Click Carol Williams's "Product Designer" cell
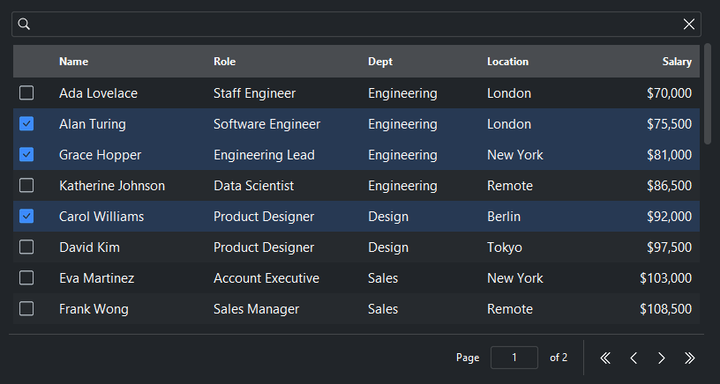The height and width of the screenshot is (384, 720). coord(264,216)
